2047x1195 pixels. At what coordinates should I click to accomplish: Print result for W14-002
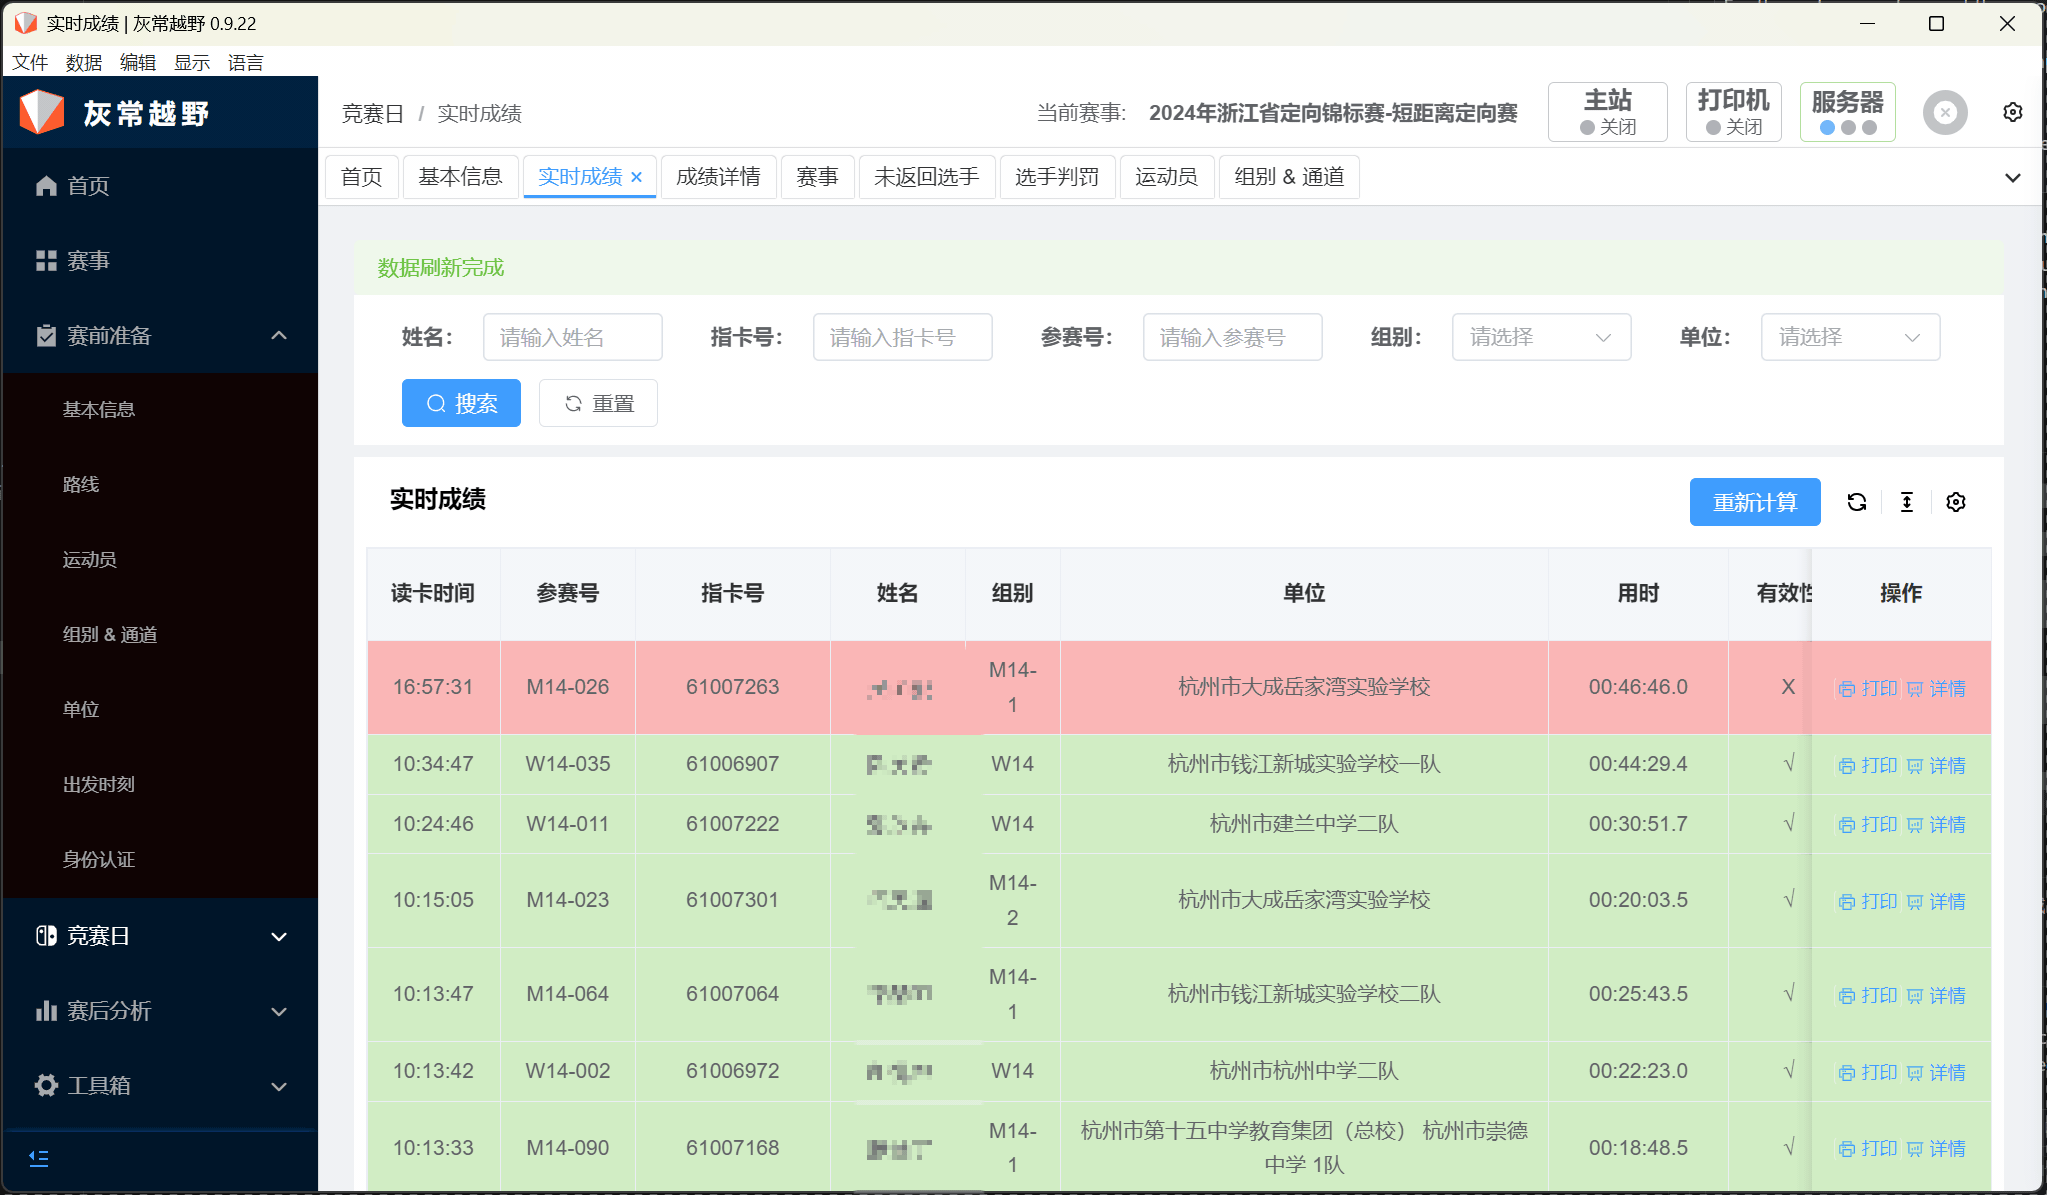[1867, 1072]
